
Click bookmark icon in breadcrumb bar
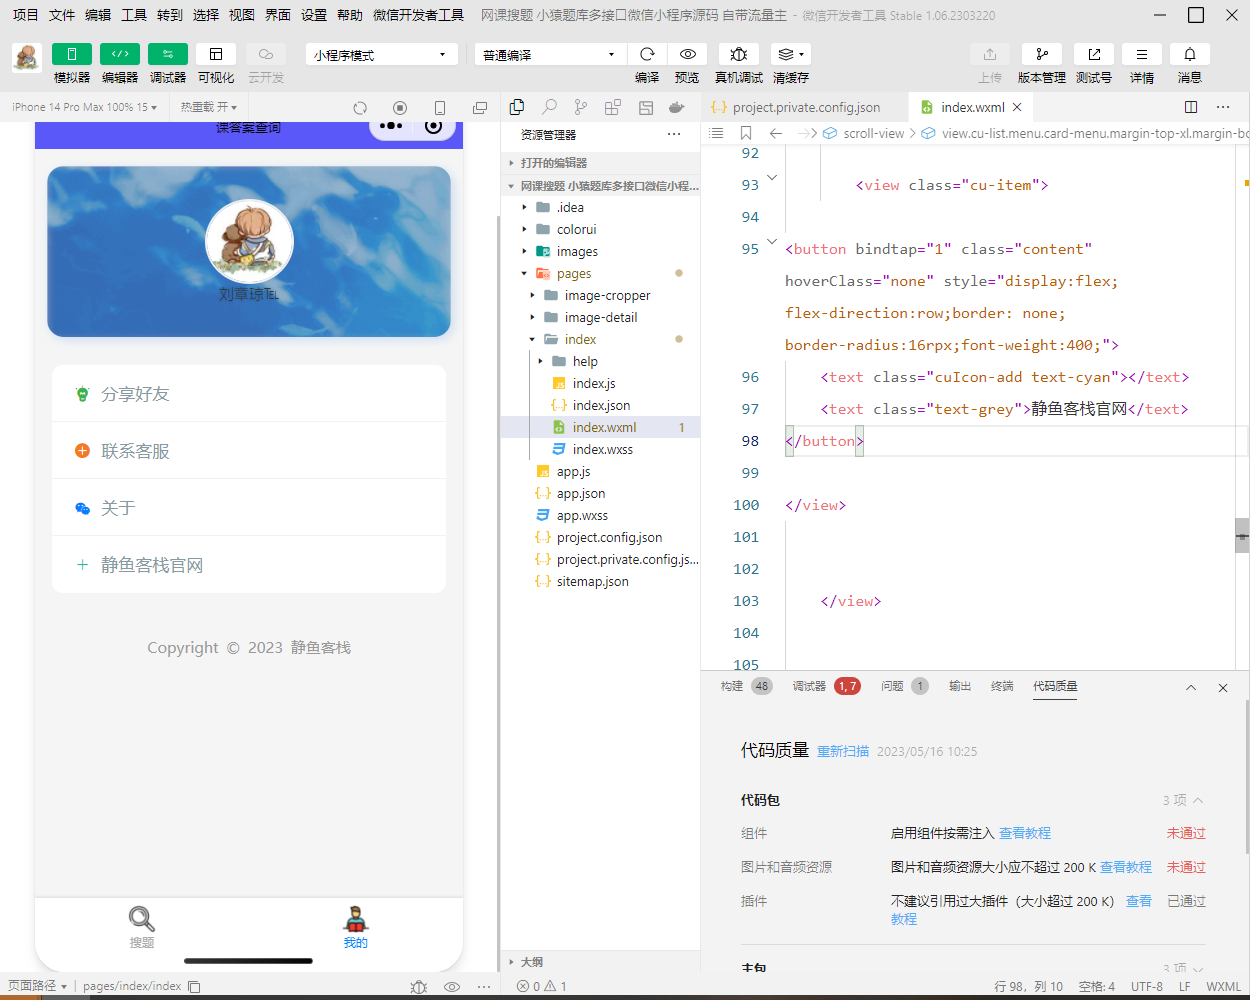745,133
